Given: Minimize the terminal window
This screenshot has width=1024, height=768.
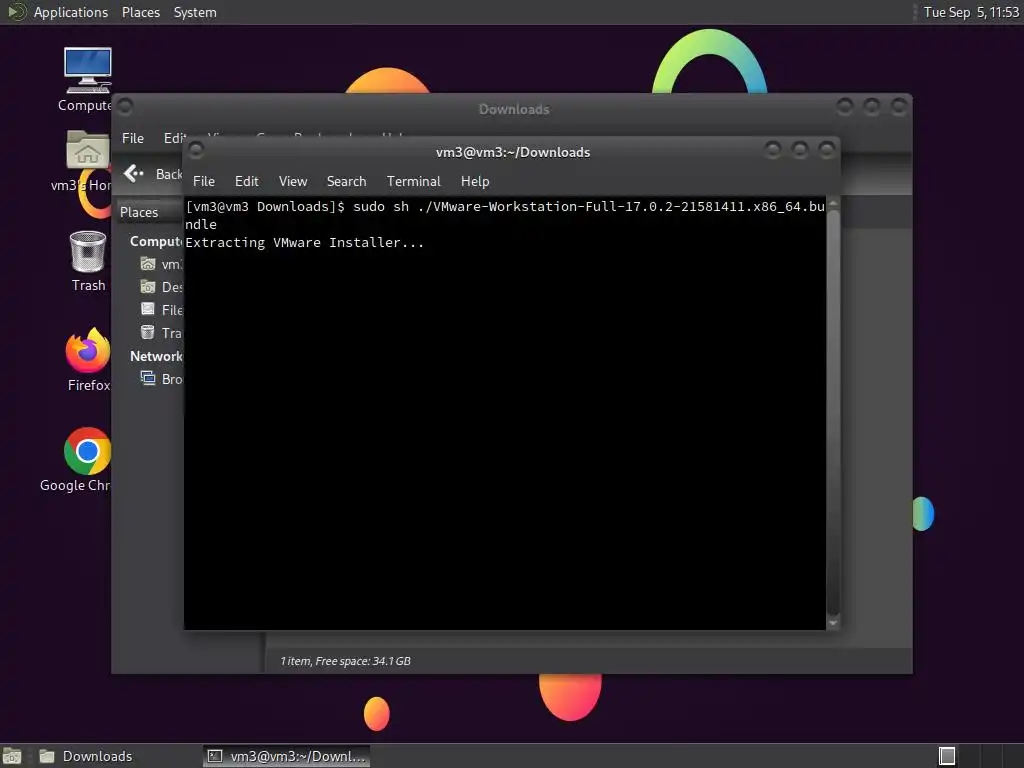Looking at the screenshot, I should click(x=773, y=150).
